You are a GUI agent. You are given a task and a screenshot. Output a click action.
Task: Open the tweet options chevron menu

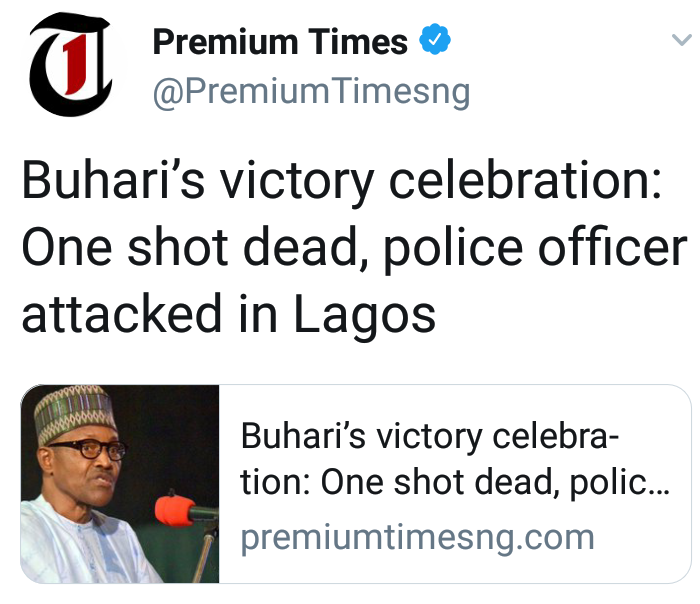coord(679,42)
